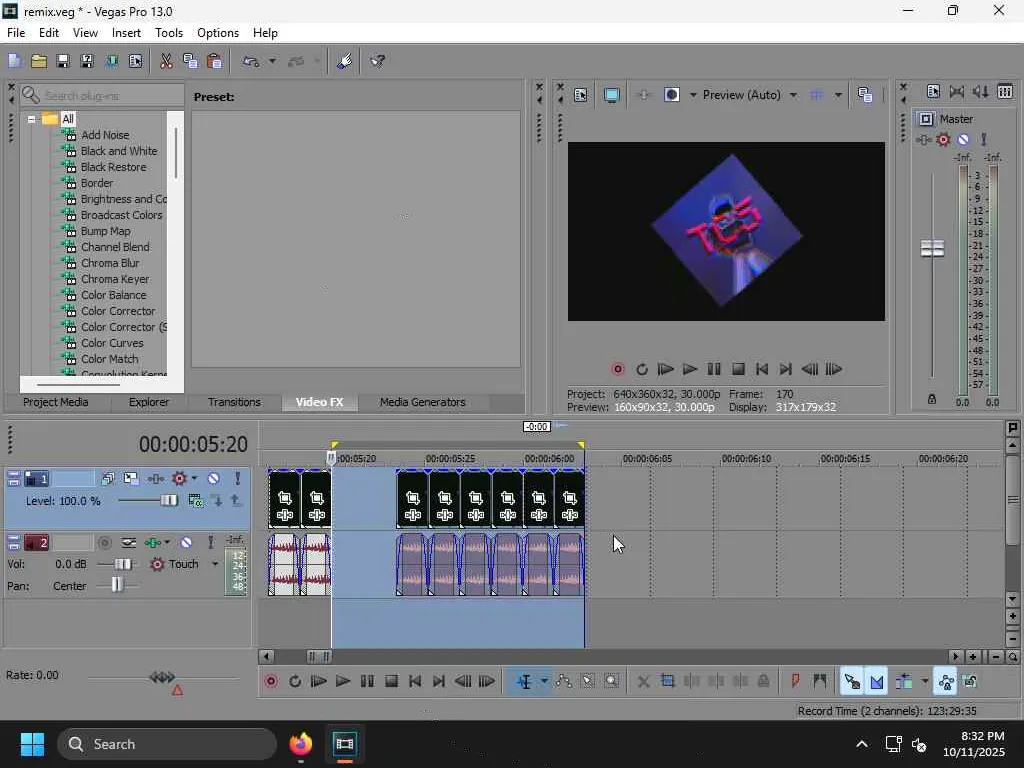Click the What's This help icon
Image resolution: width=1024 pixels, height=768 pixels.
(x=377, y=61)
